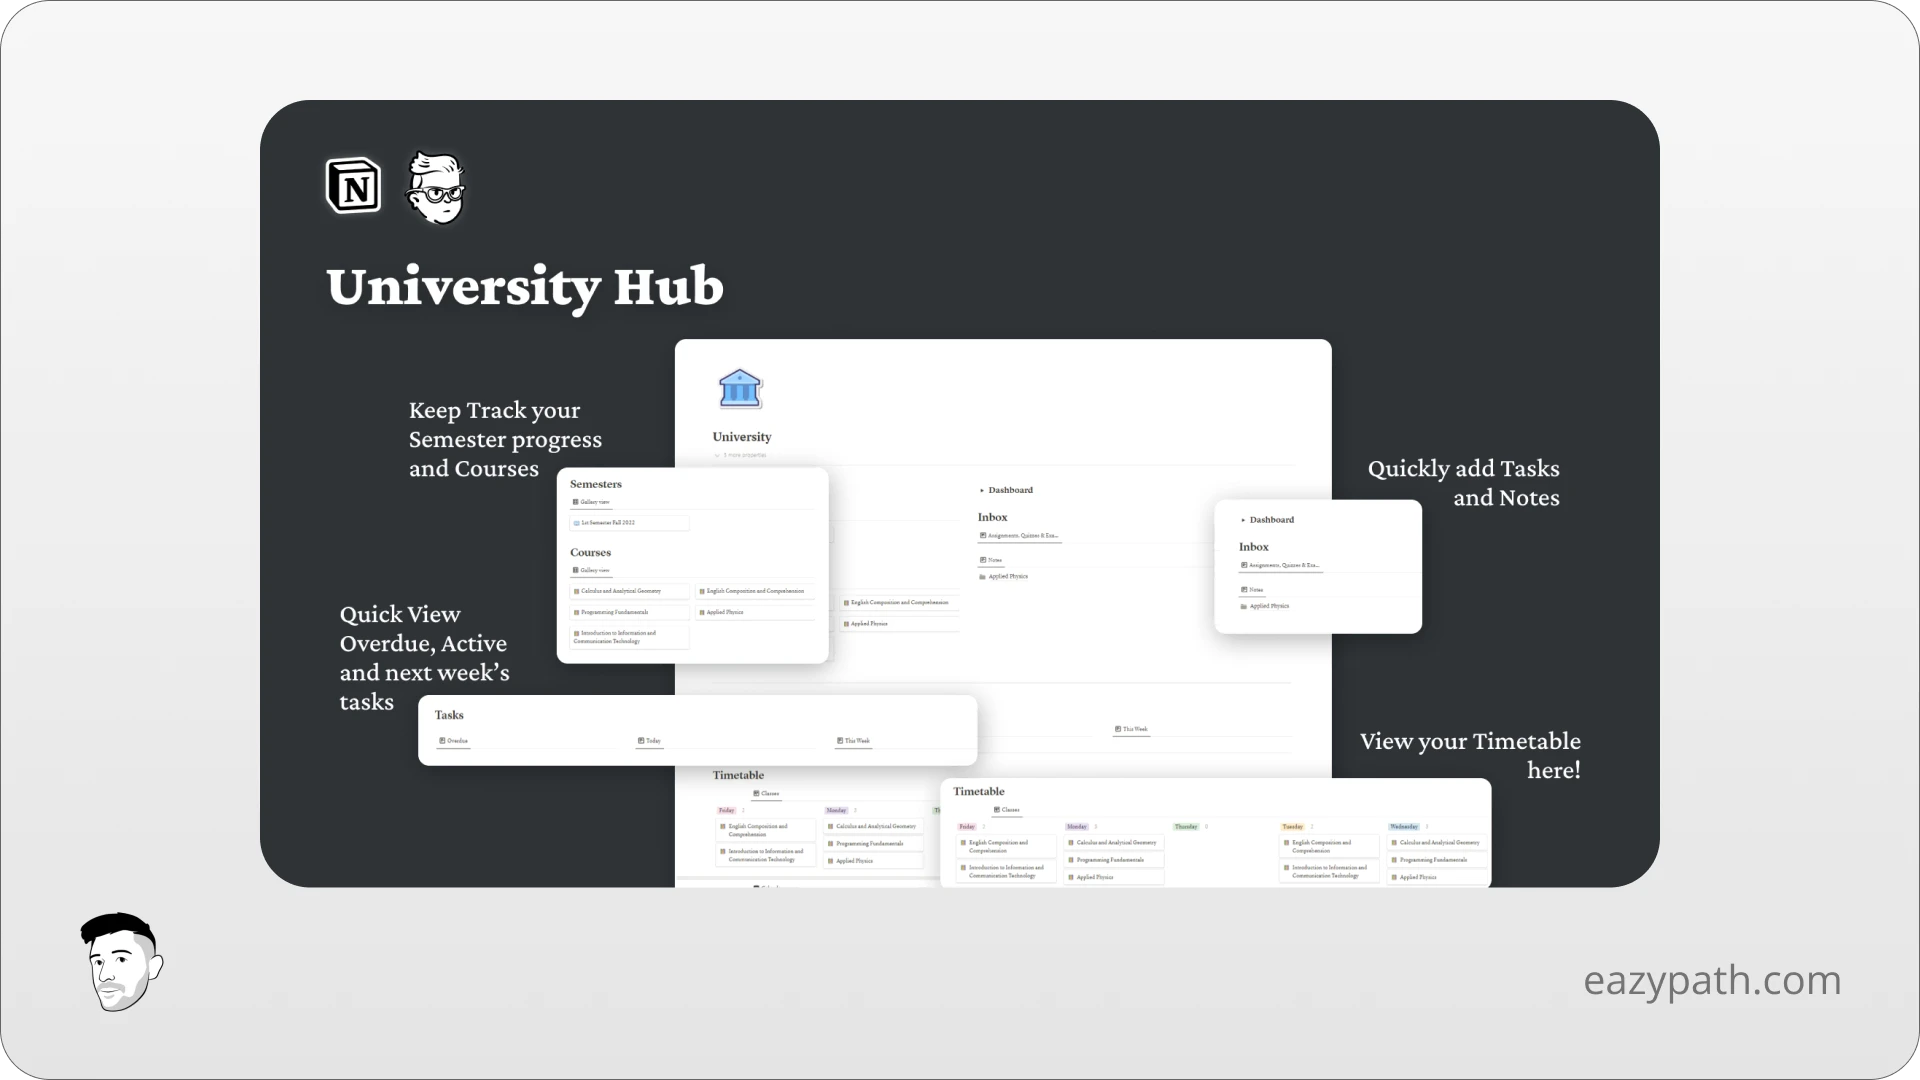Select Assignments, Quizzes tab on the main page
Viewport: 1920px width, 1080px height.
pos(1019,536)
